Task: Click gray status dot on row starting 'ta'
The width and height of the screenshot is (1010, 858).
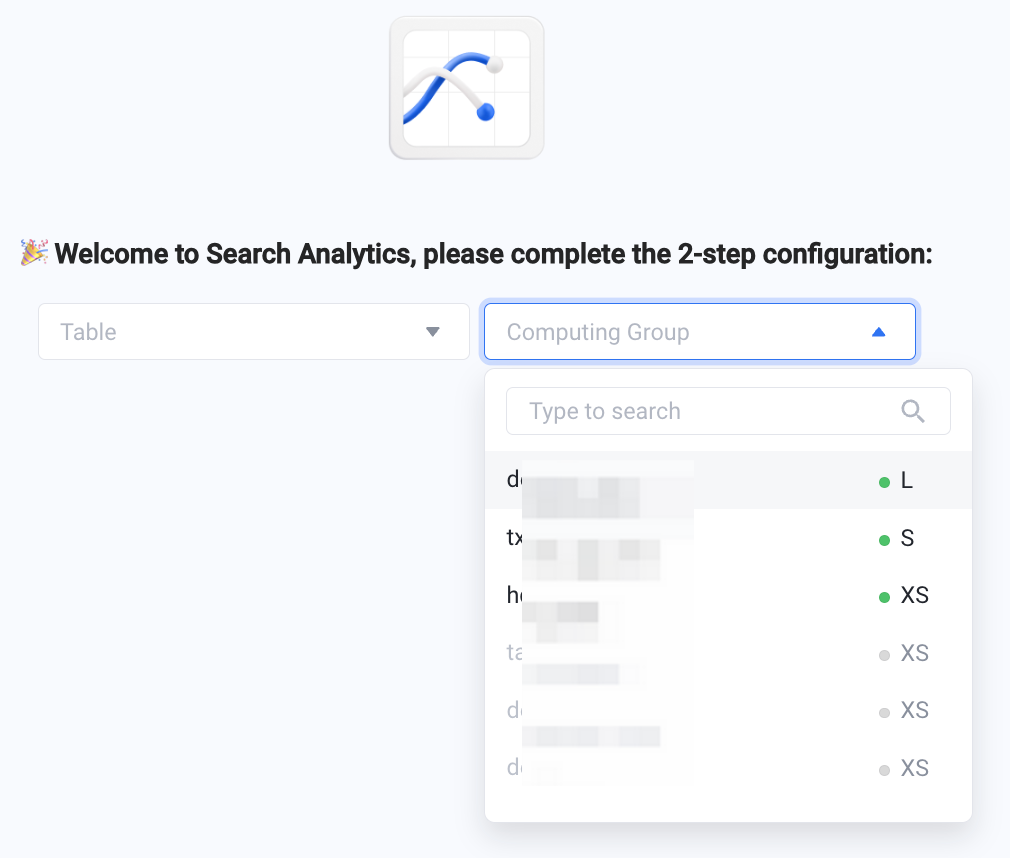Action: [x=884, y=655]
